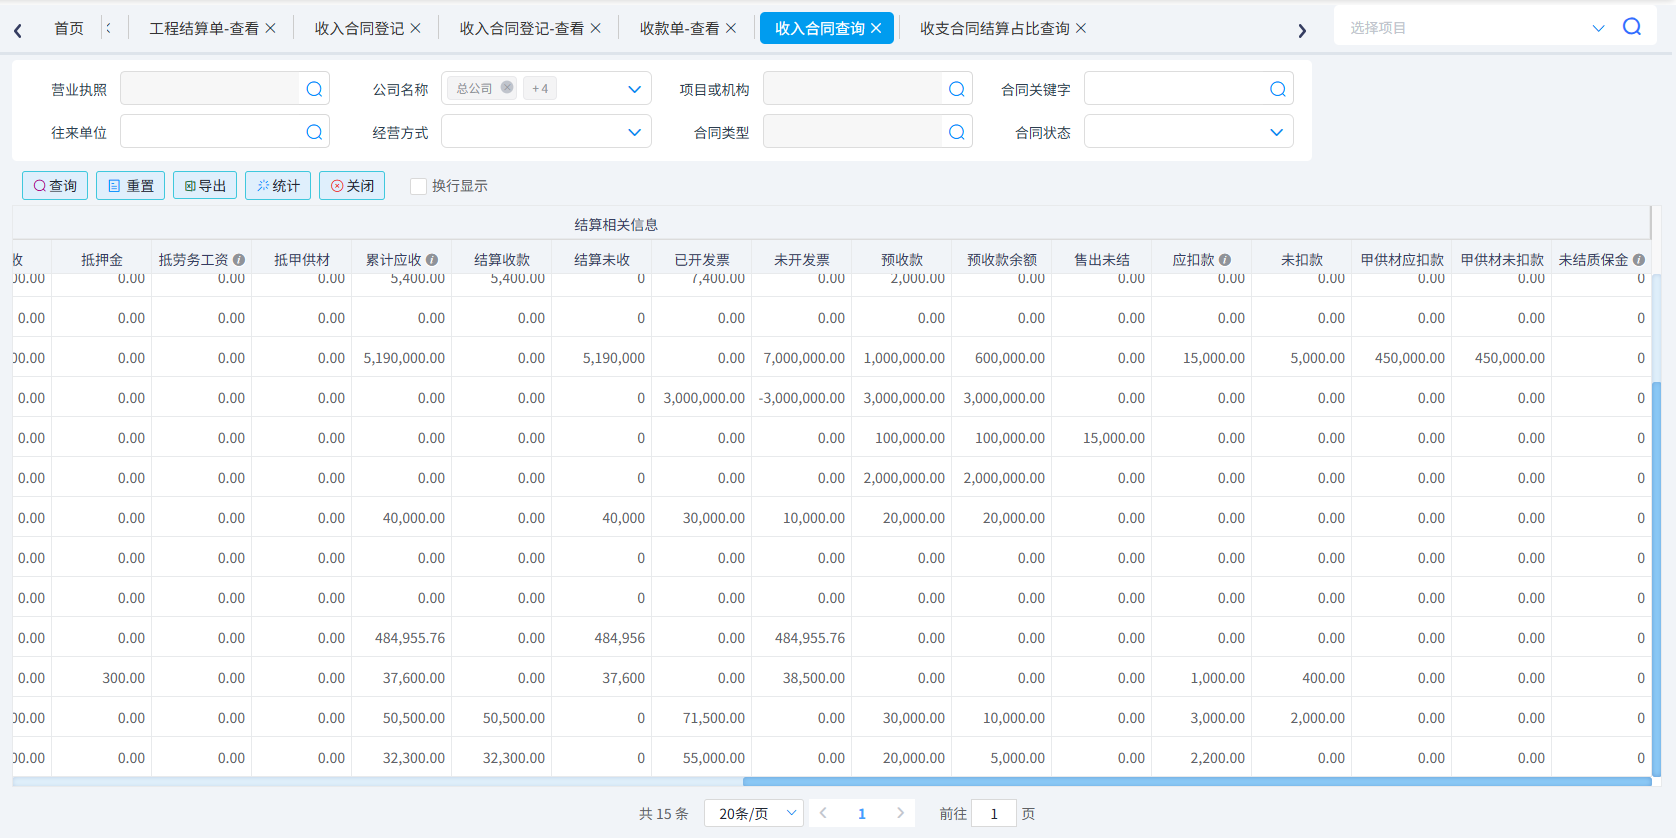Enable the 换行显示 checkbox
1676x838 pixels.
point(419,186)
